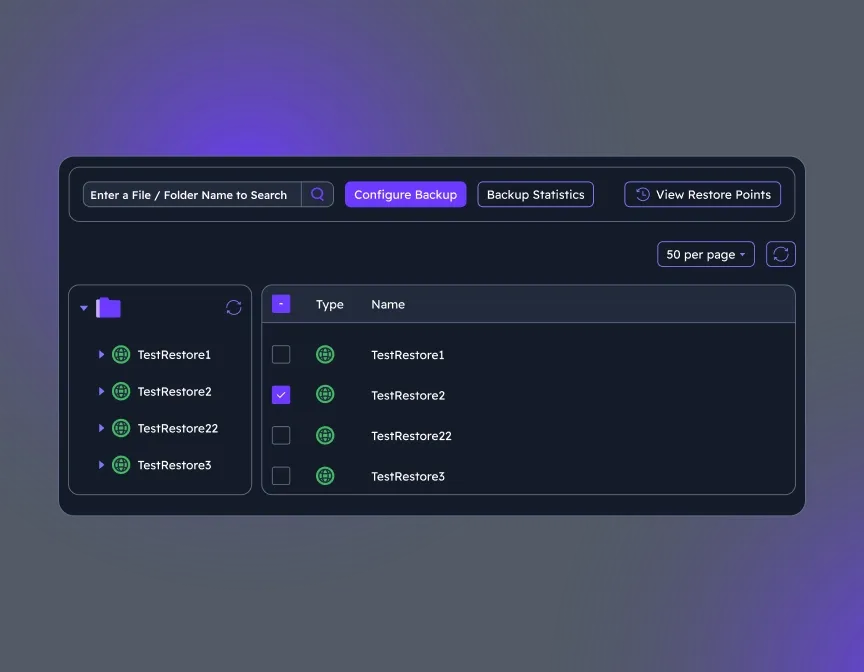The height and width of the screenshot is (672, 864).
Task: Click the Configure Backup button
Action: [x=405, y=195]
